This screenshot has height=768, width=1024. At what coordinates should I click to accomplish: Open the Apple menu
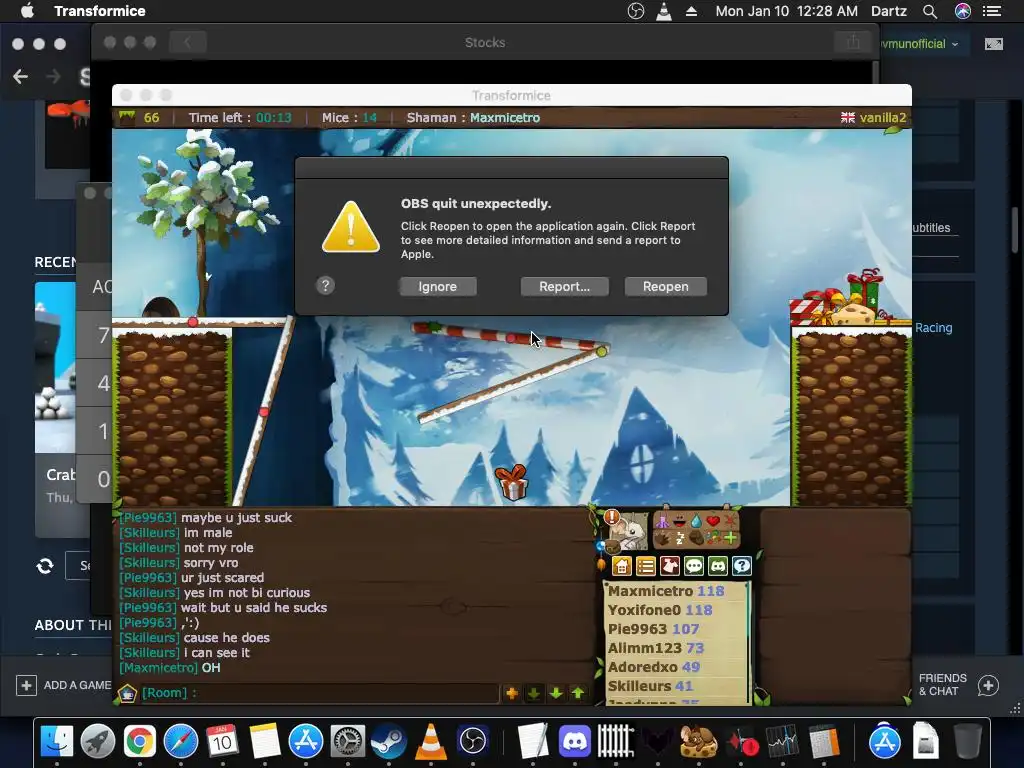tap(27, 10)
